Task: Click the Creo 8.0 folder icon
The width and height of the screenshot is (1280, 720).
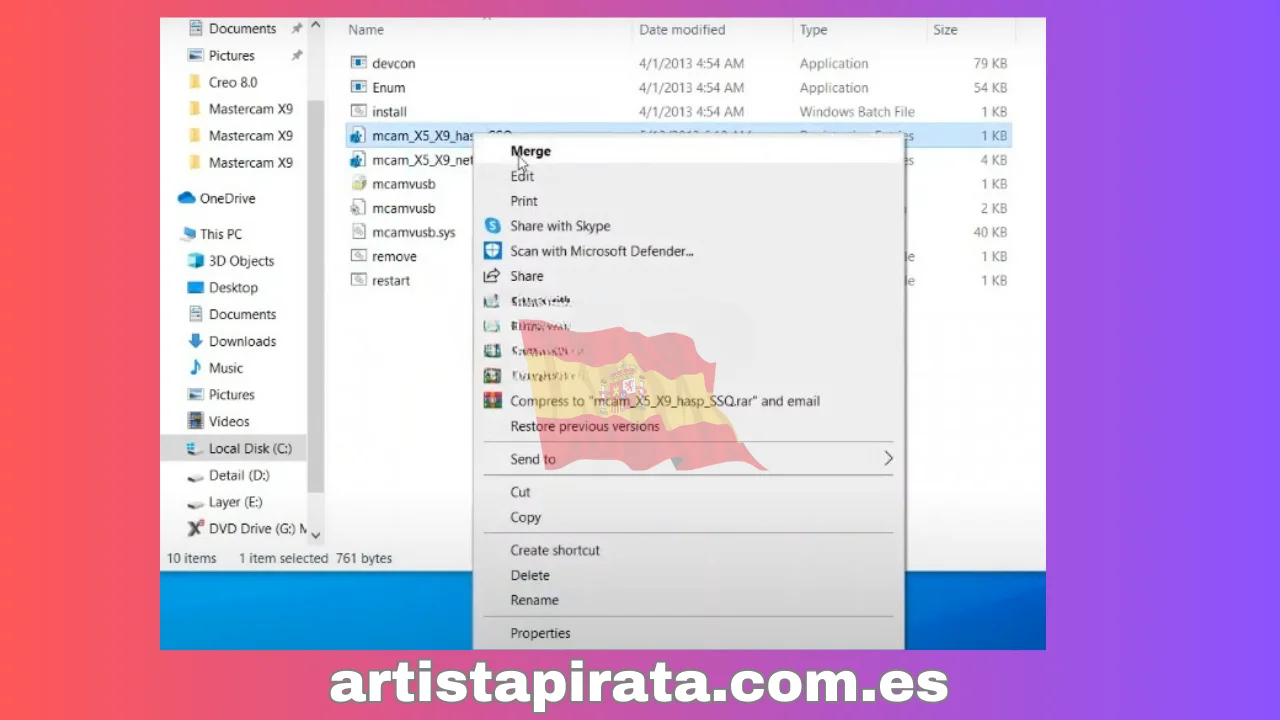Action: 196,82
